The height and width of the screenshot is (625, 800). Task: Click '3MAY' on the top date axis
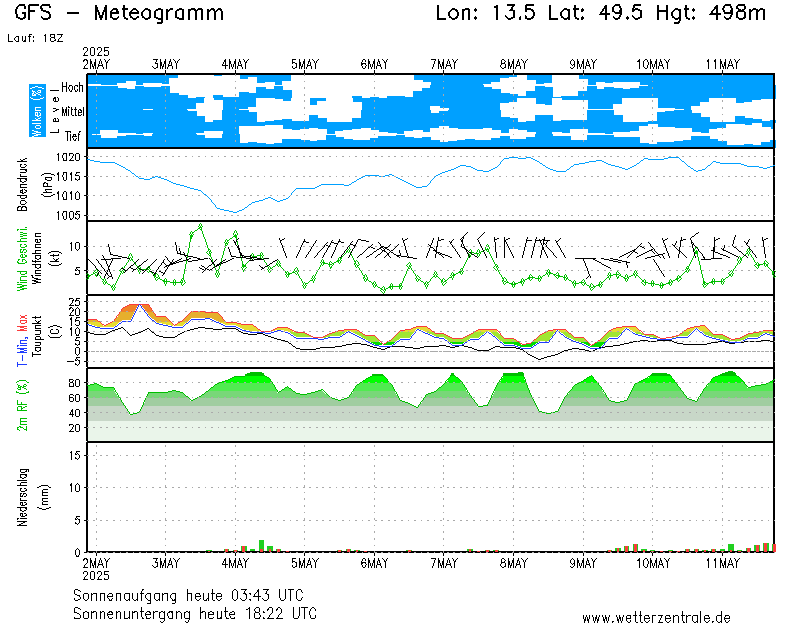tap(166, 65)
